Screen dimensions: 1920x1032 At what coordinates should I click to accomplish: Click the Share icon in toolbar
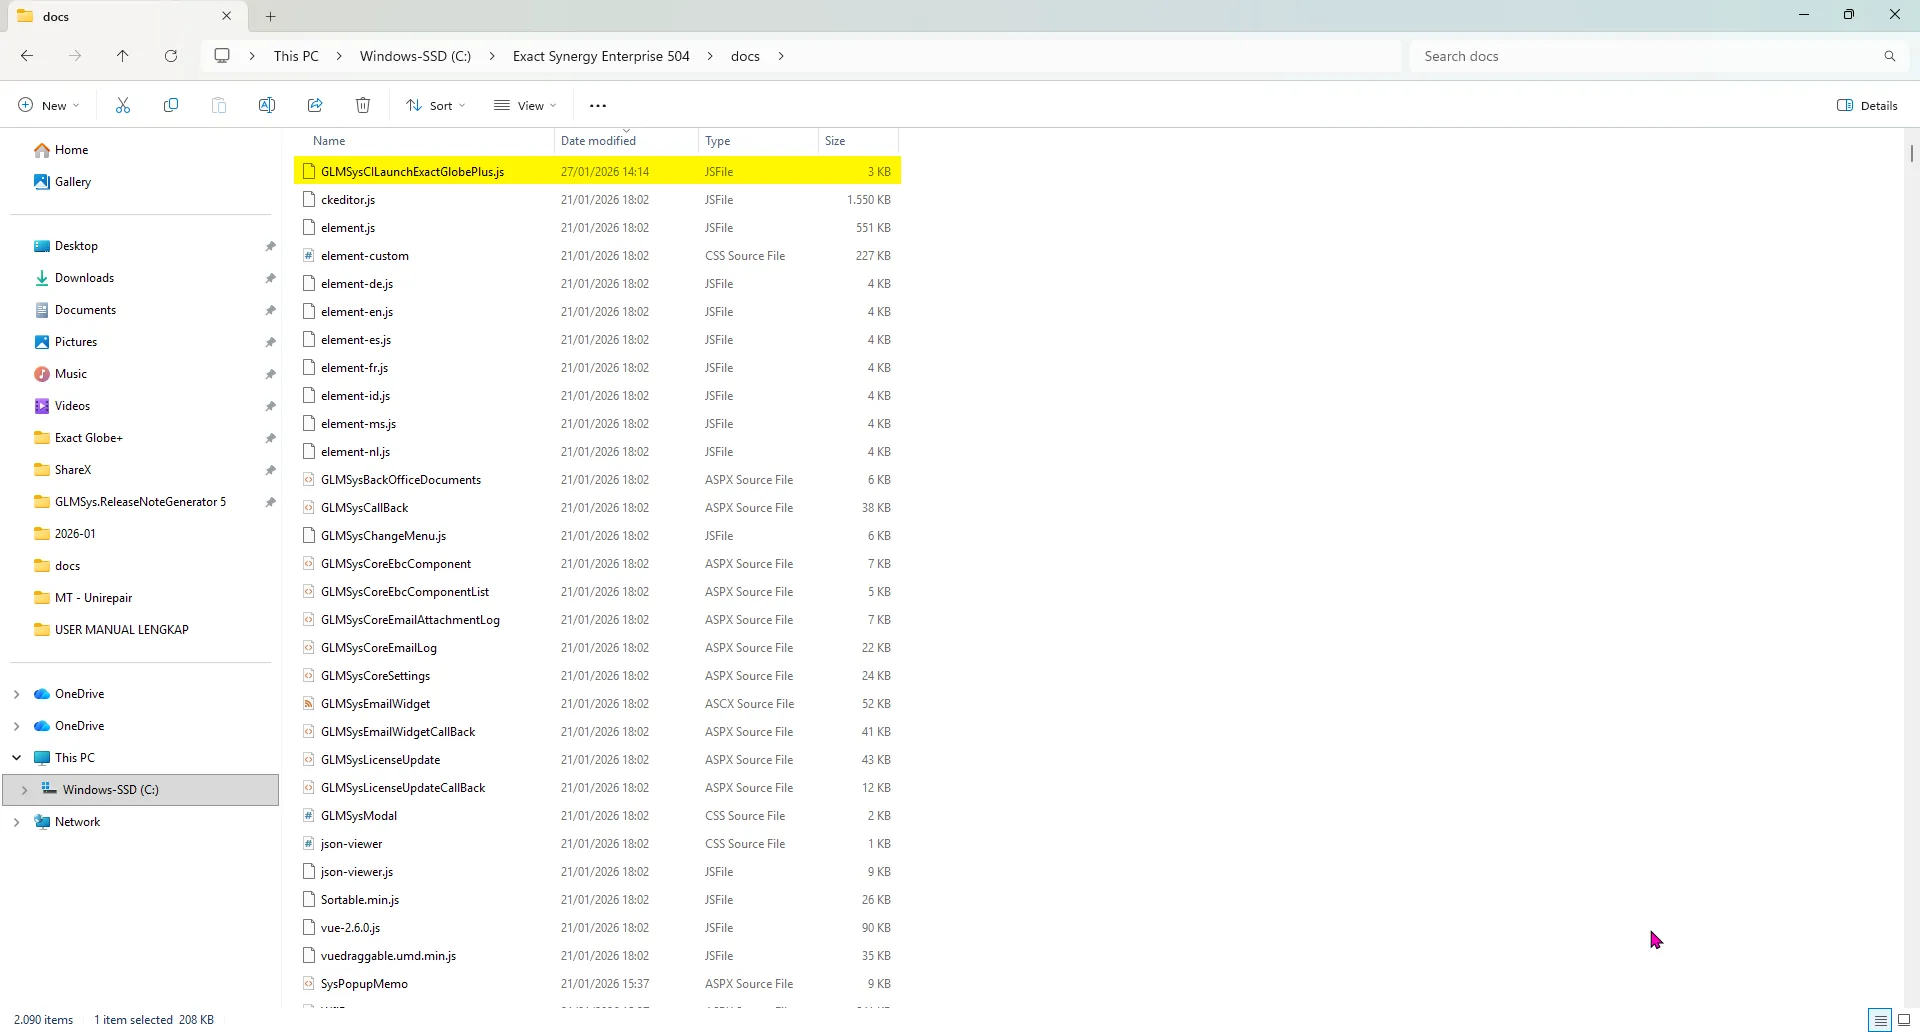click(x=315, y=105)
